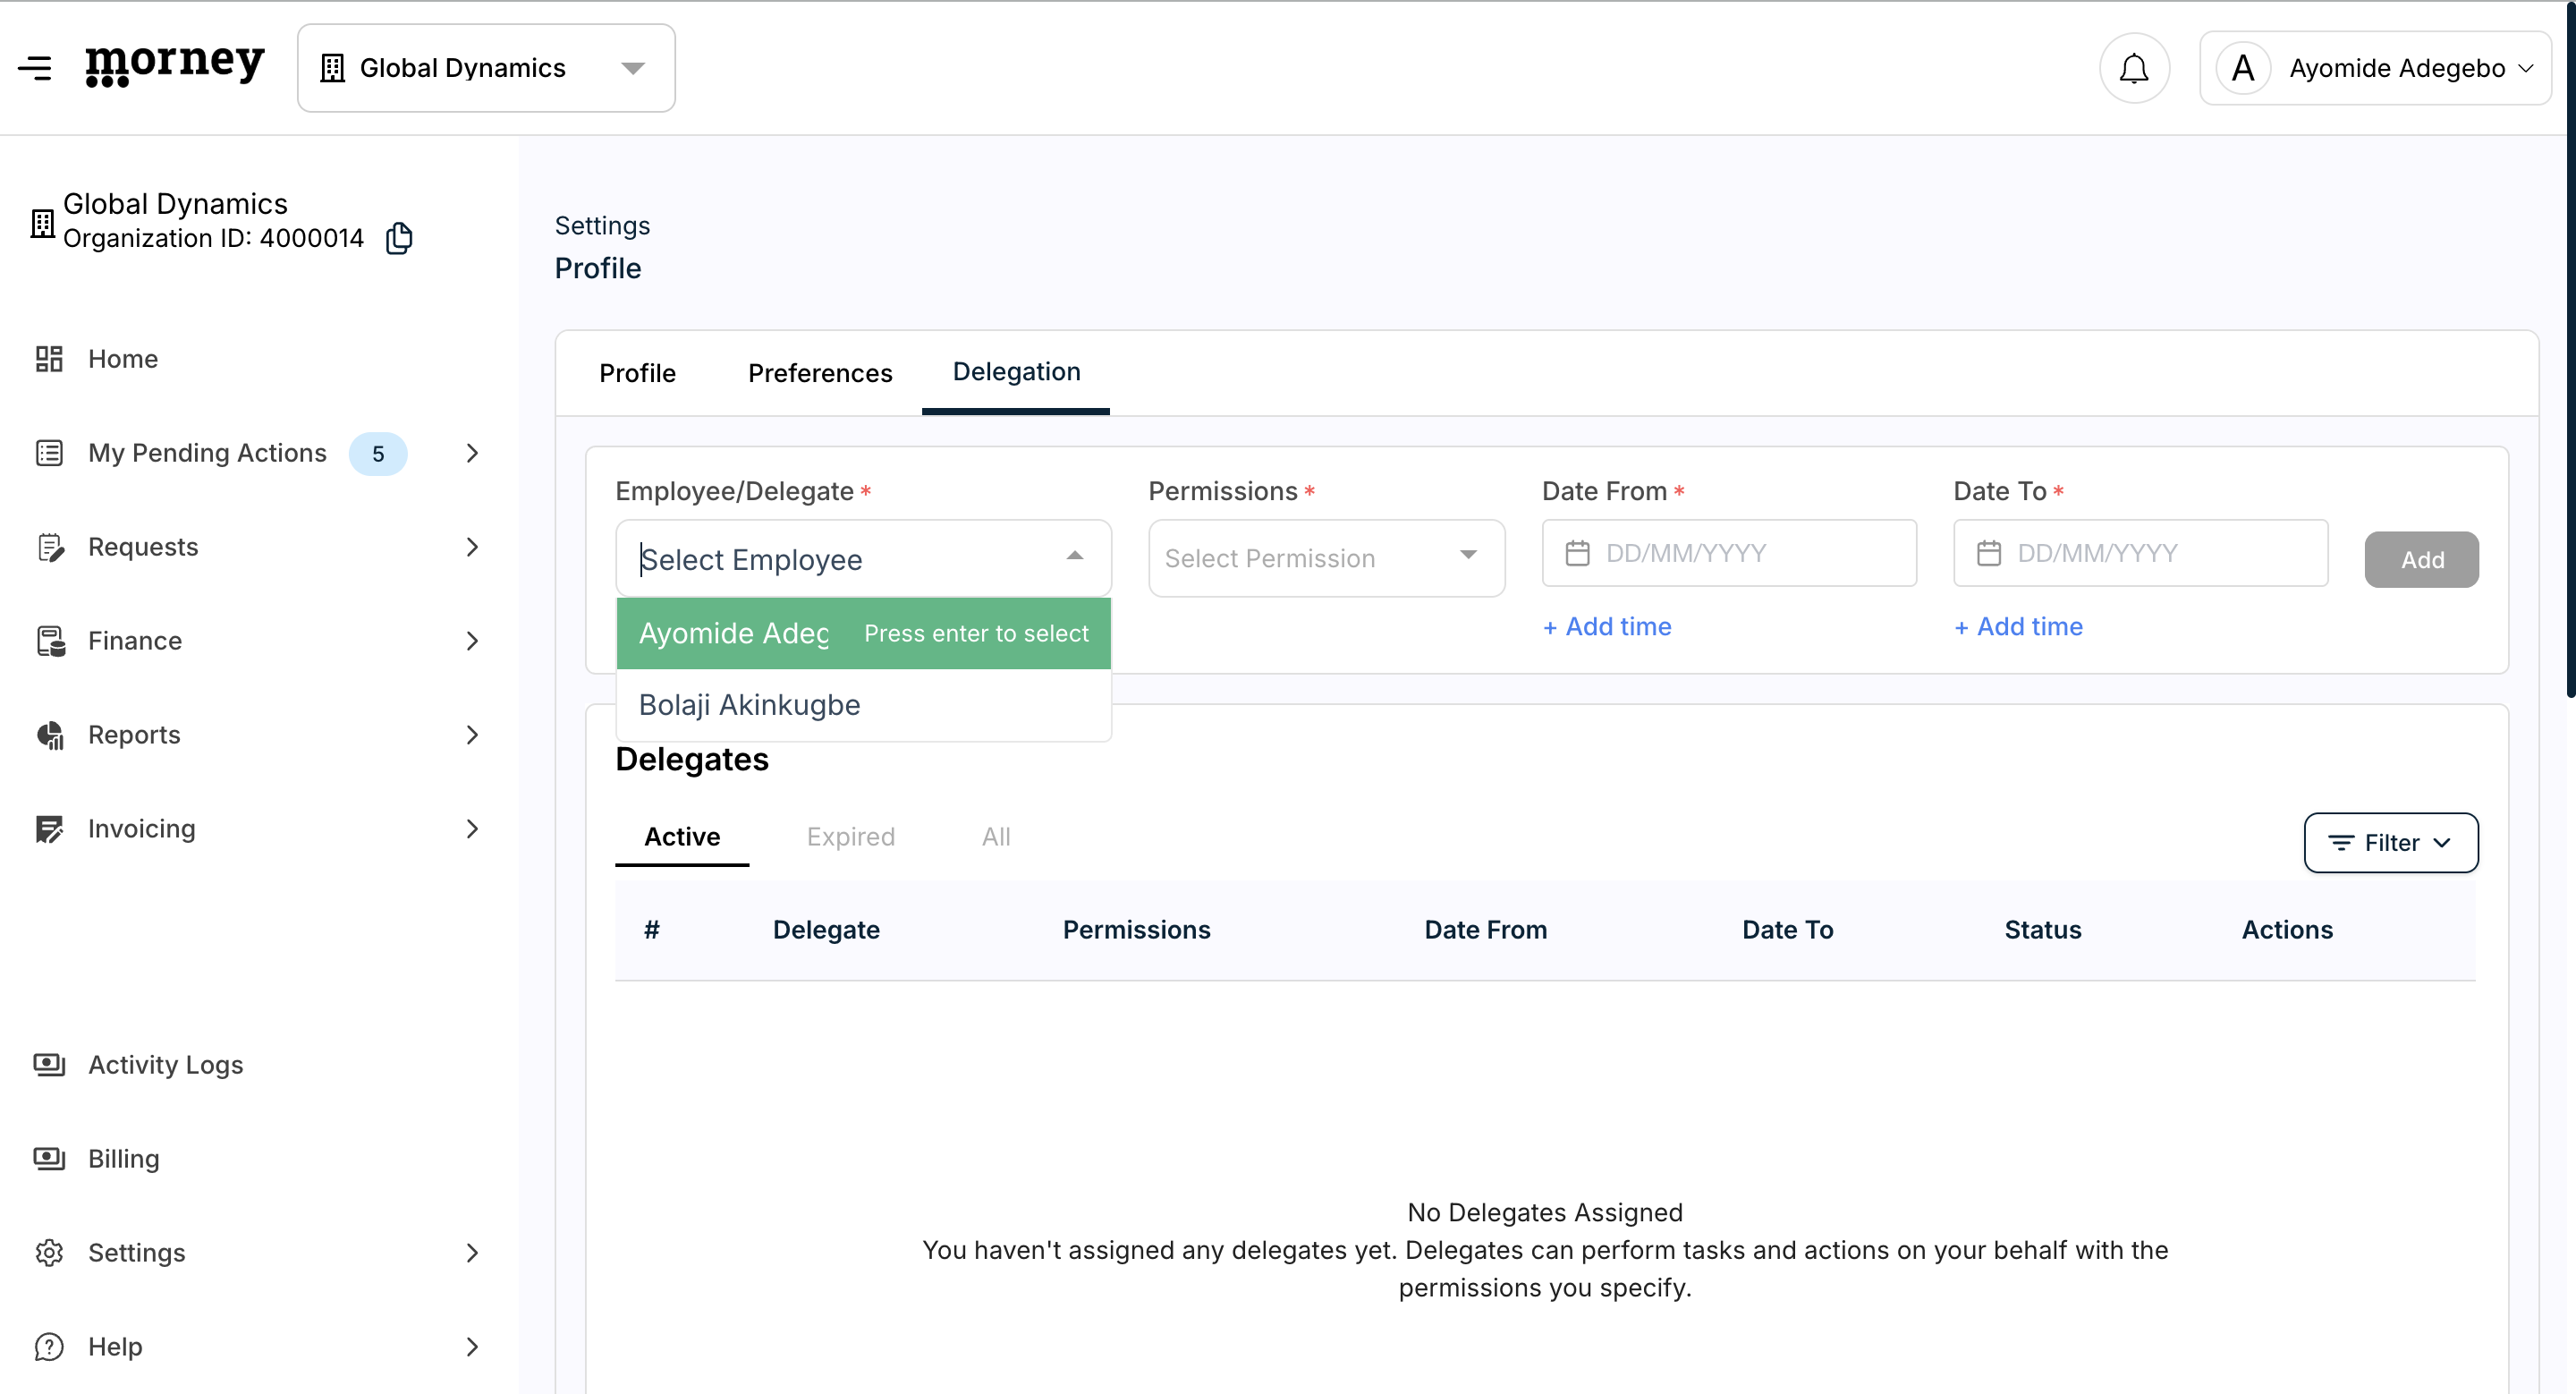Click the My Pending Actions list icon
Viewport: 2576px width, 1394px height.
click(49, 453)
